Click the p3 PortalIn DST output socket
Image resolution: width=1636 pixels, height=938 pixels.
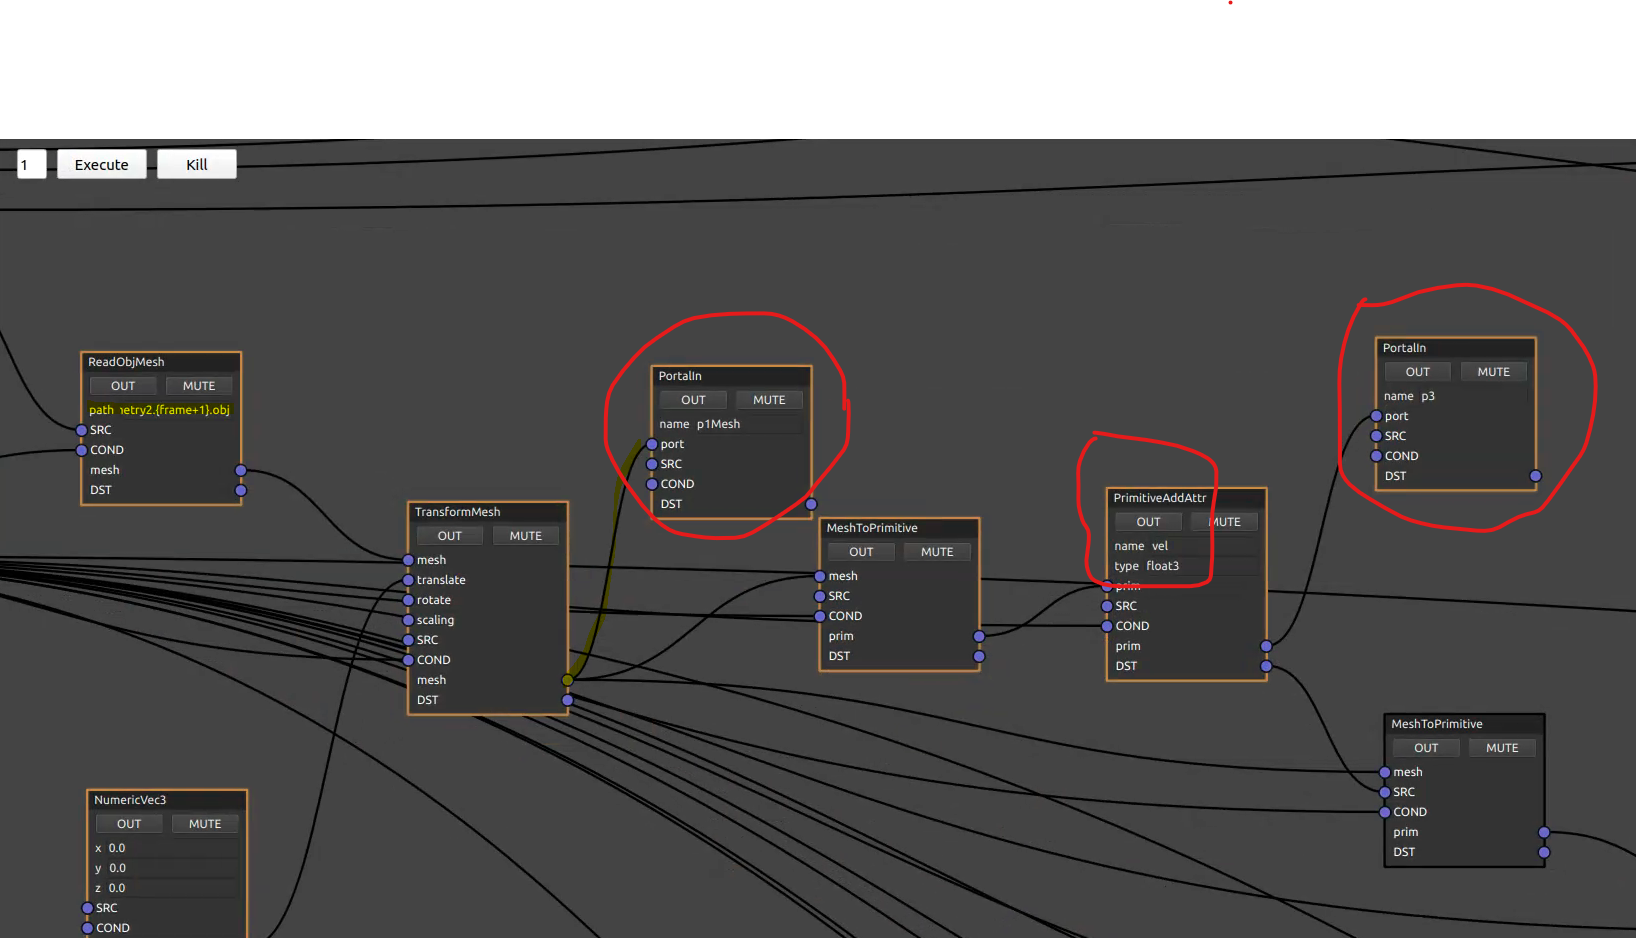pyautogui.click(x=1536, y=476)
